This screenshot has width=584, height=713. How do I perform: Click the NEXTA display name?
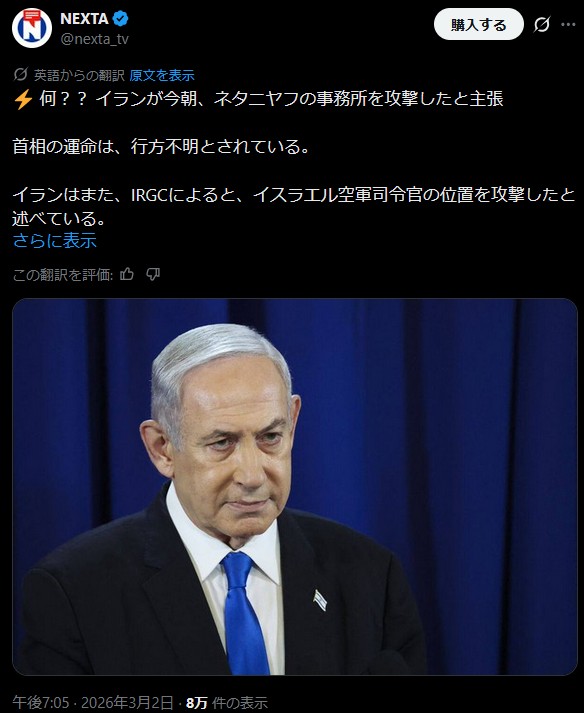point(84,19)
